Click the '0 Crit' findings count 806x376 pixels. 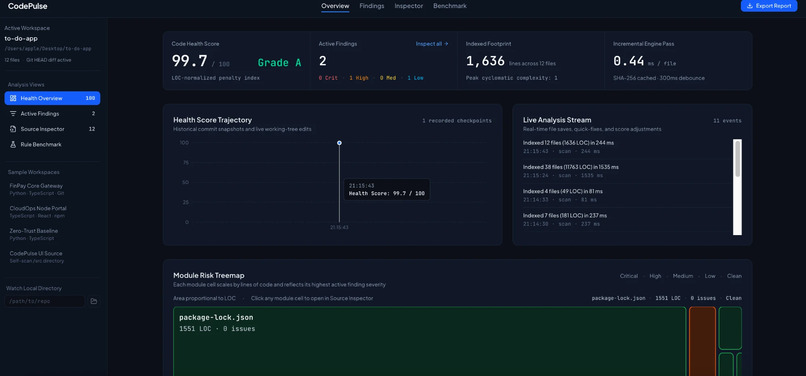pyautogui.click(x=328, y=78)
